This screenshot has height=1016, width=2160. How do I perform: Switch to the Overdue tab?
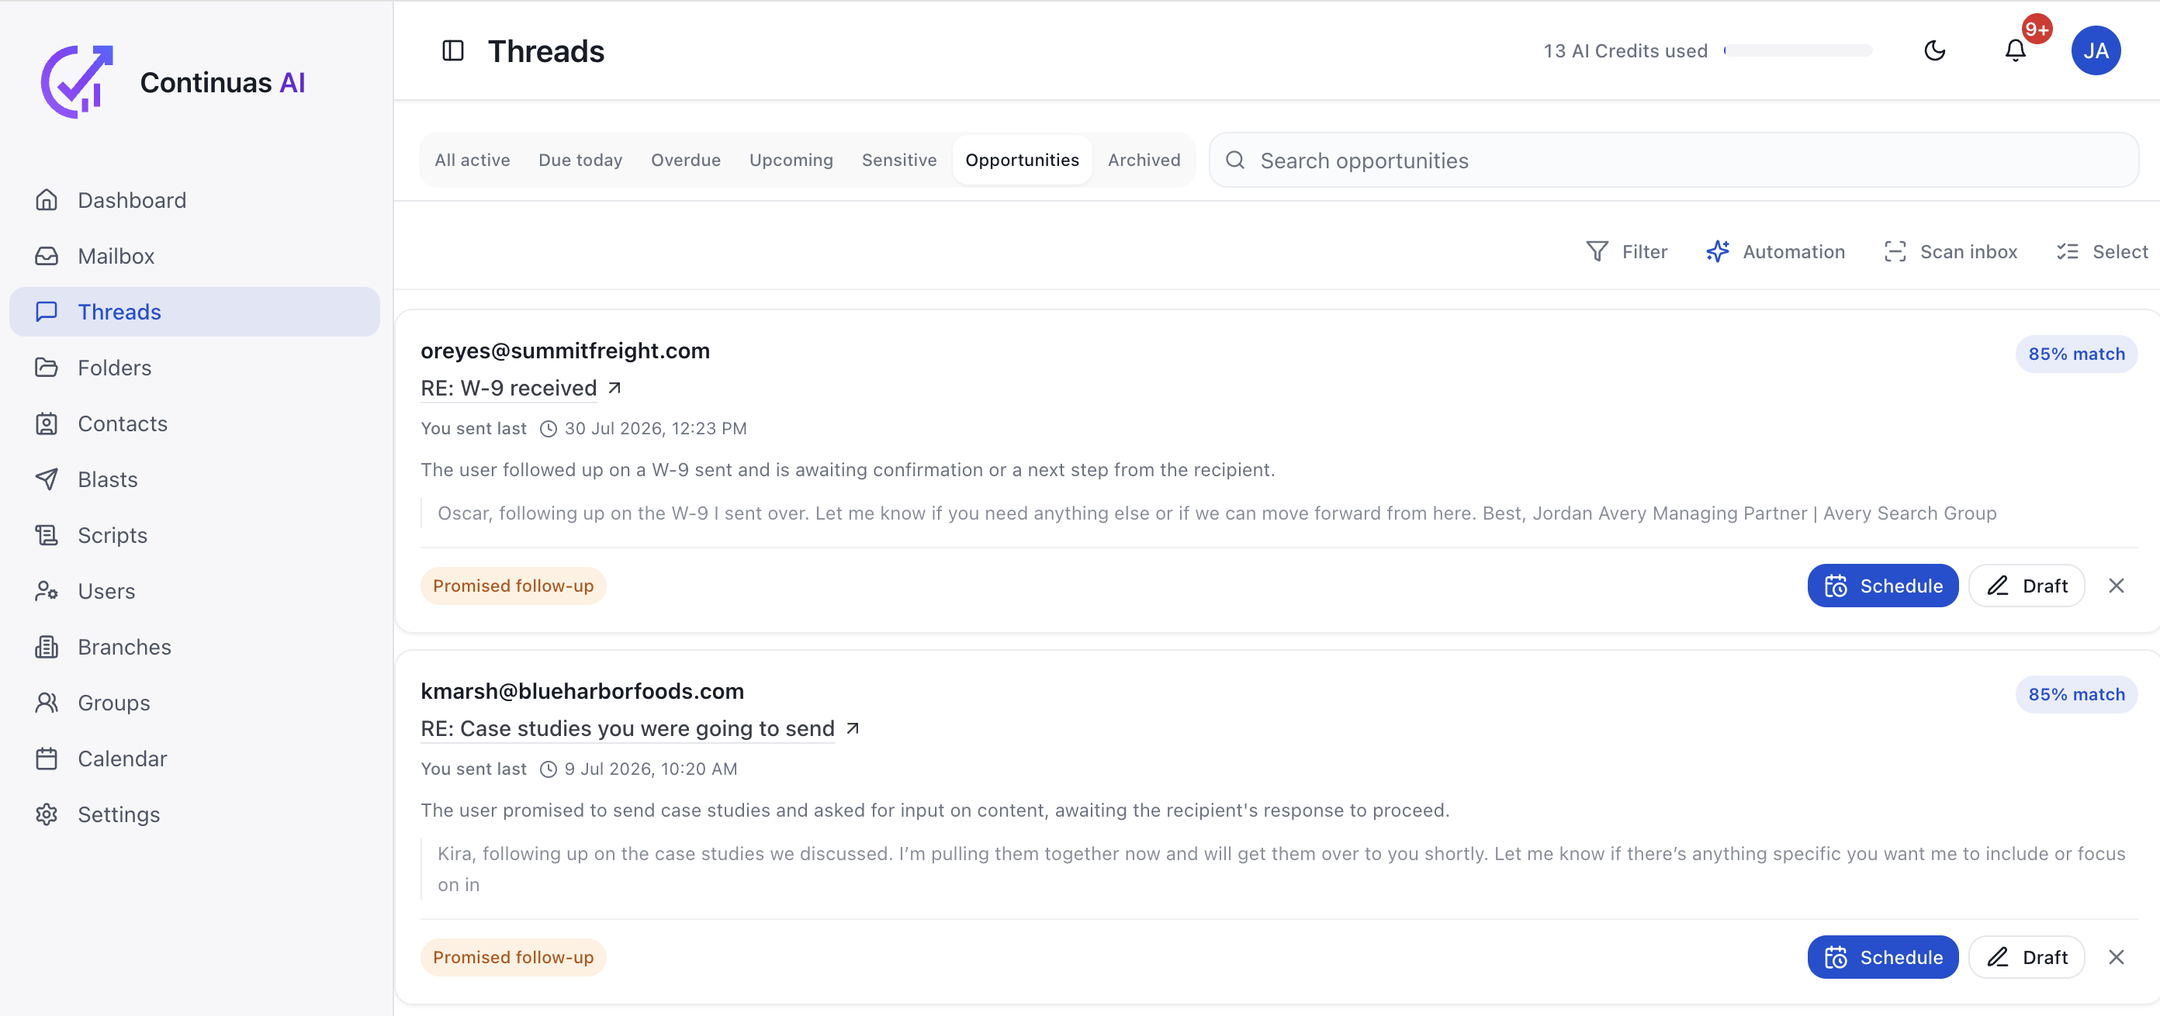[686, 160]
